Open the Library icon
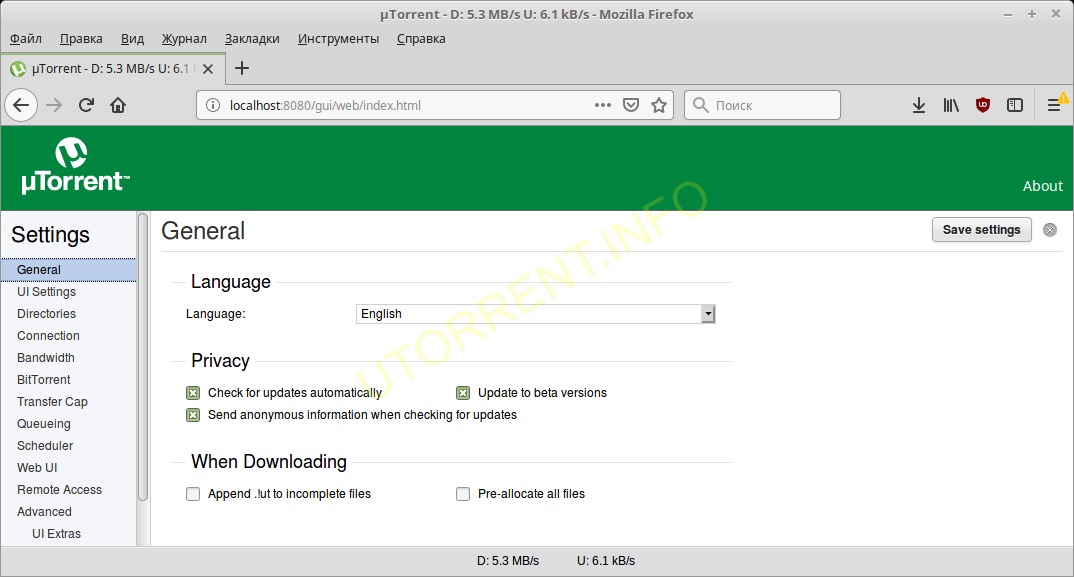Screen dimensions: 1074x577 (x=951, y=105)
